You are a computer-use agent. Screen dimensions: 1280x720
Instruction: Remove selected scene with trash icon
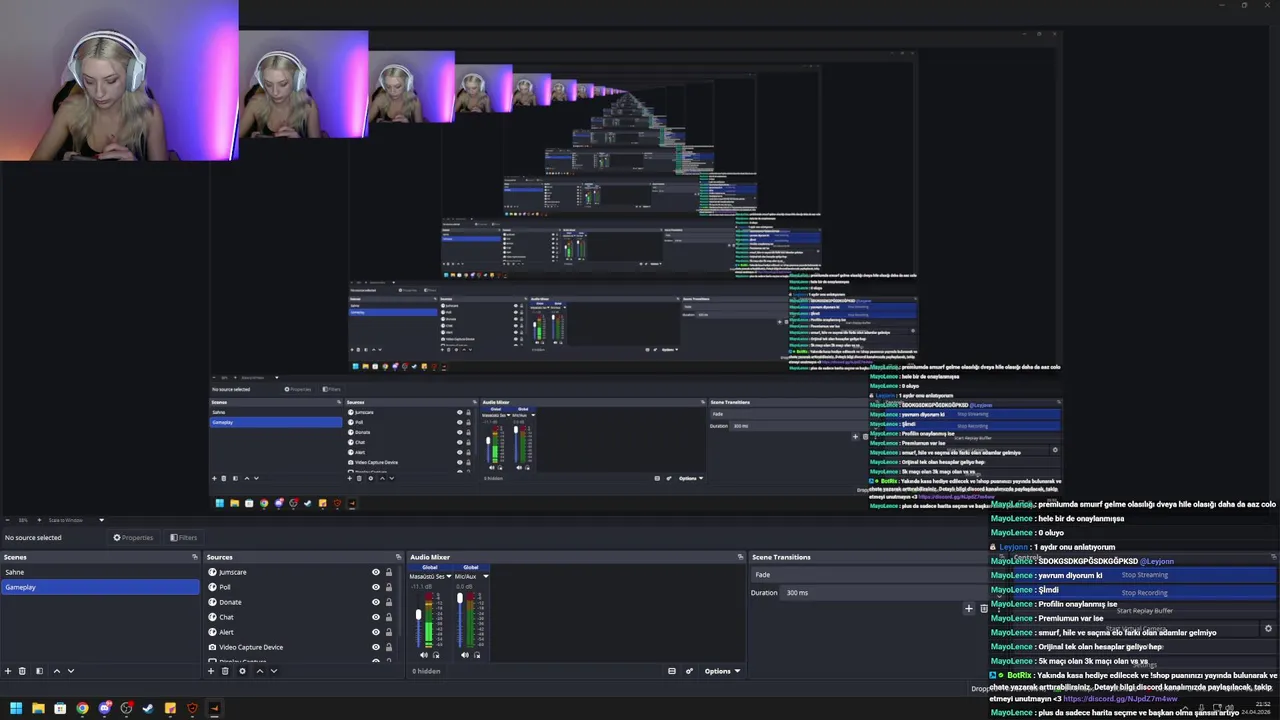click(23, 671)
